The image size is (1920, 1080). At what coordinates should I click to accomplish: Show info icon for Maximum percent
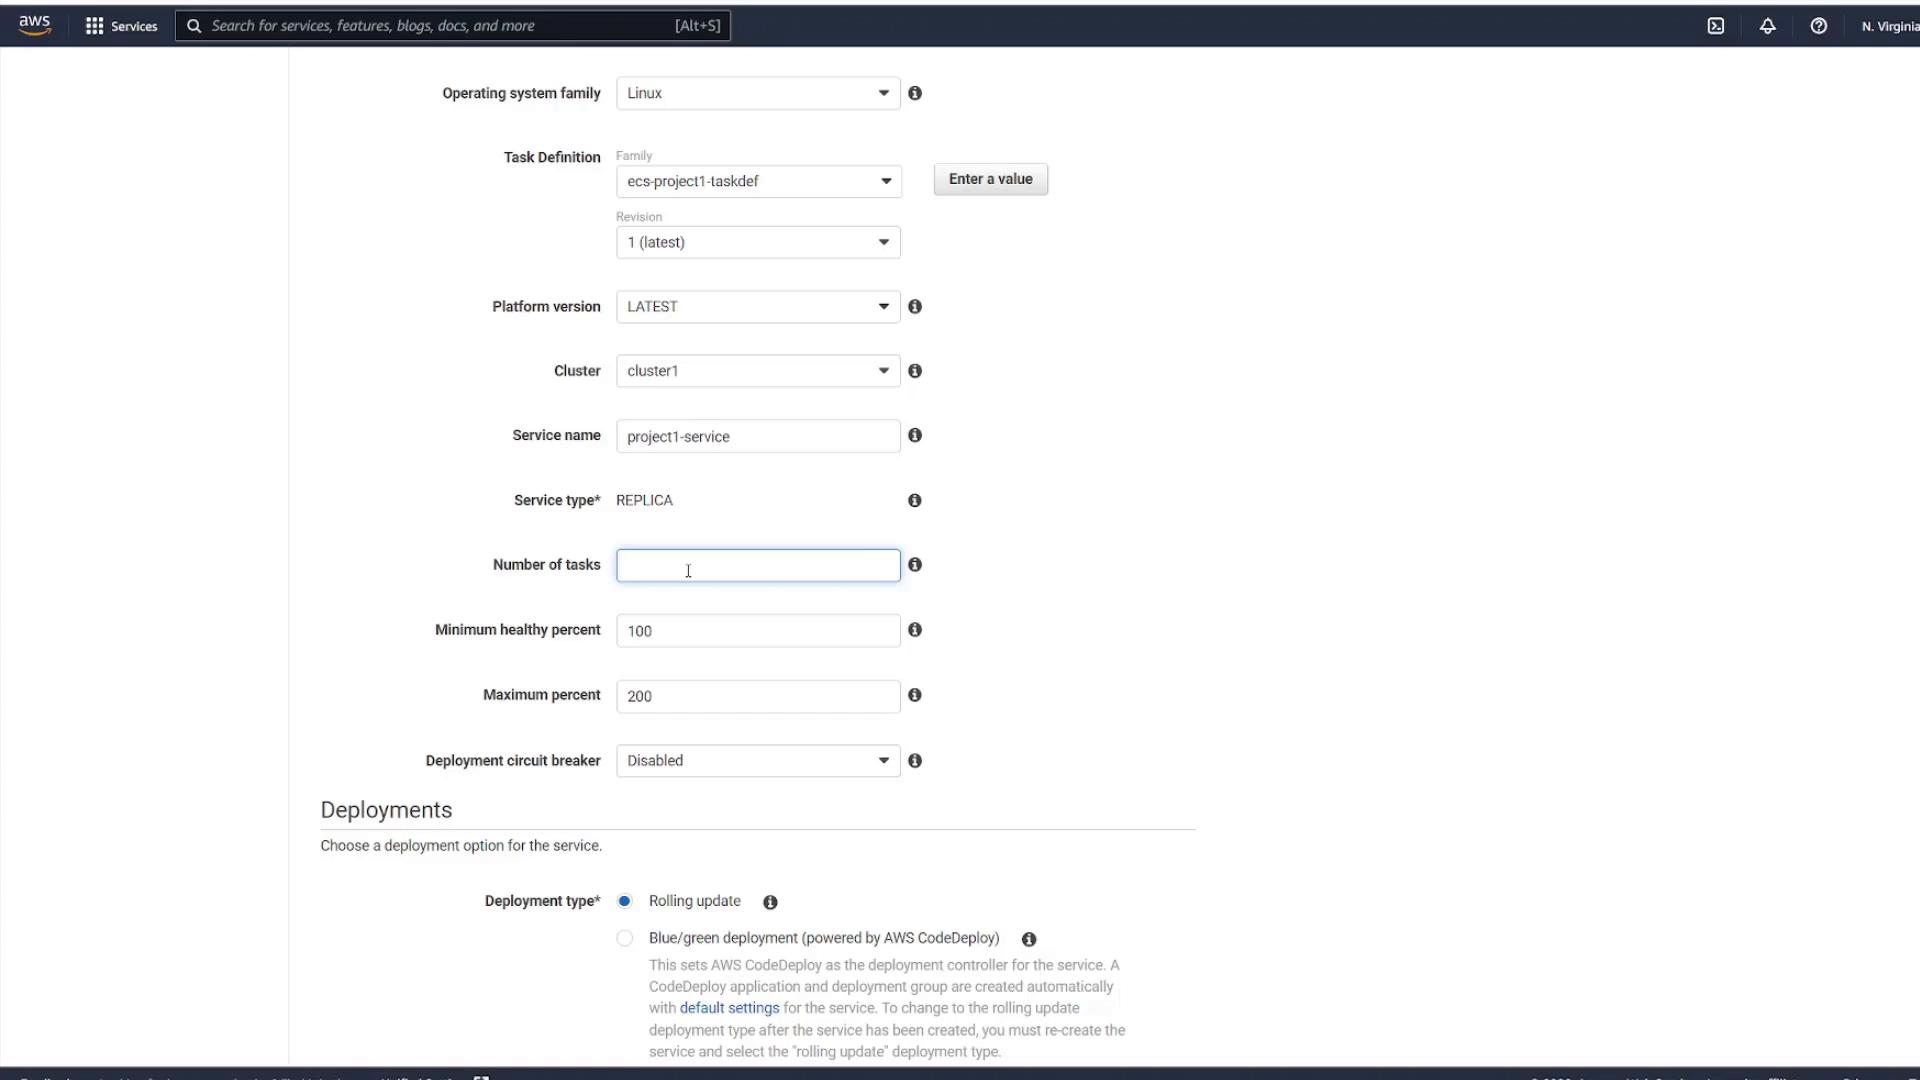tap(915, 695)
